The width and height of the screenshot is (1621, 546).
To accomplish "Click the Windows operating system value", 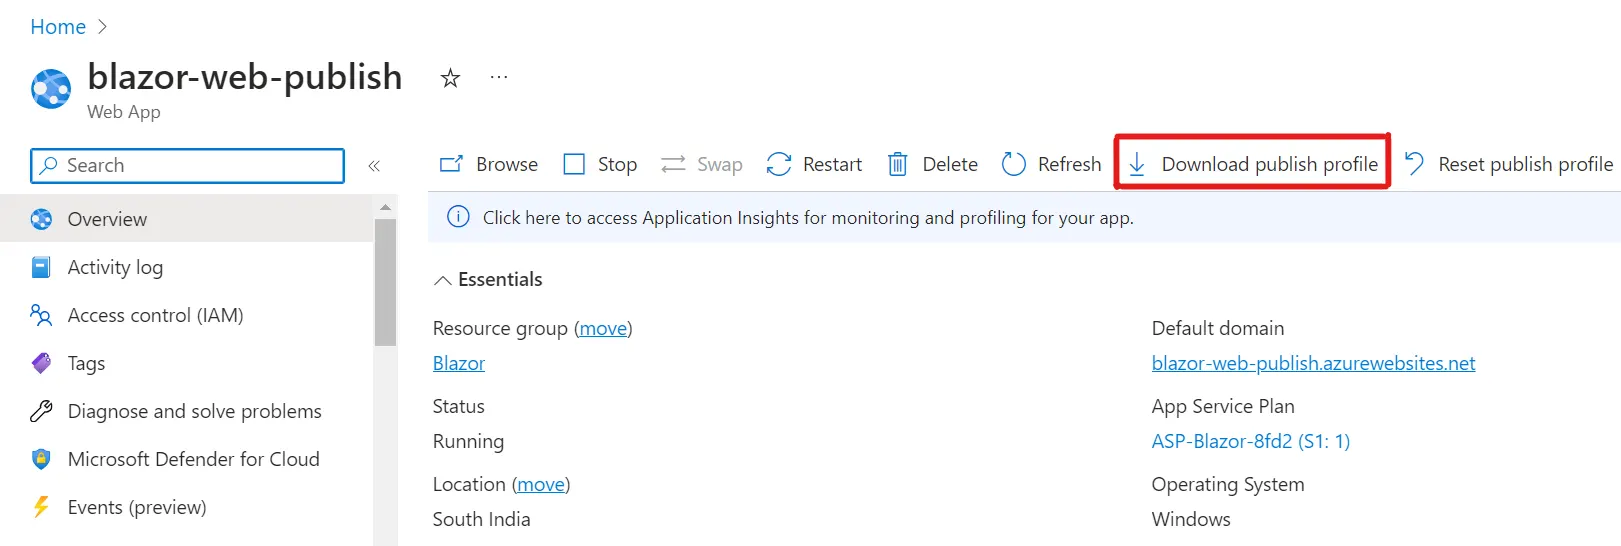I will tap(1191, 519).
